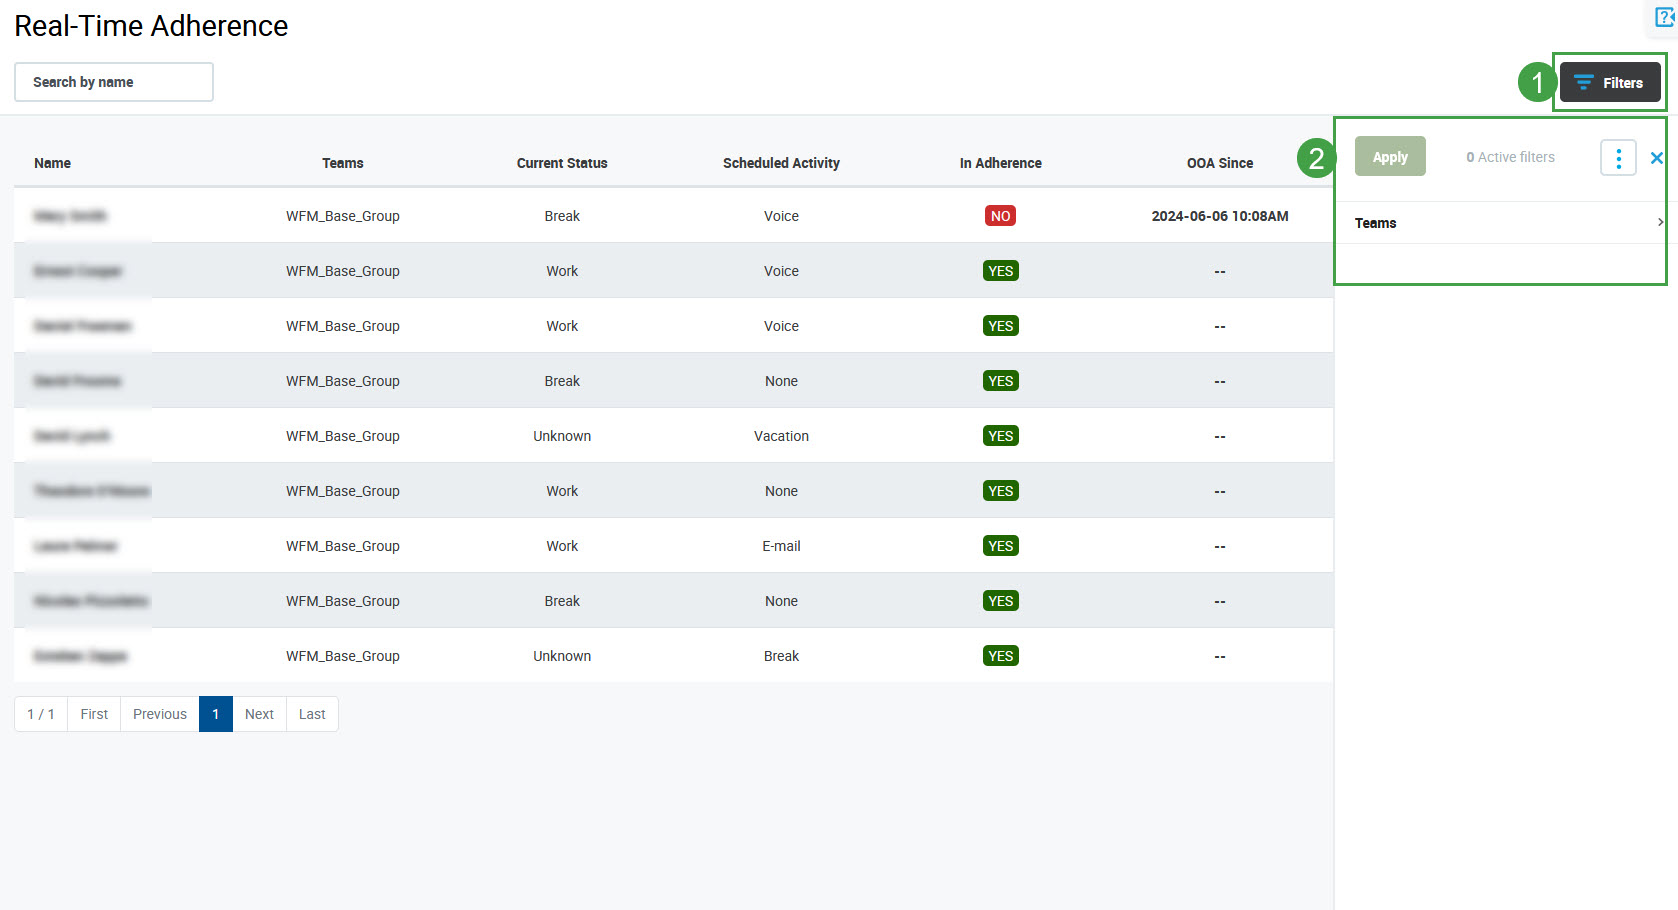
Task: Click the Teams column header
Action: tap(342, 163)
